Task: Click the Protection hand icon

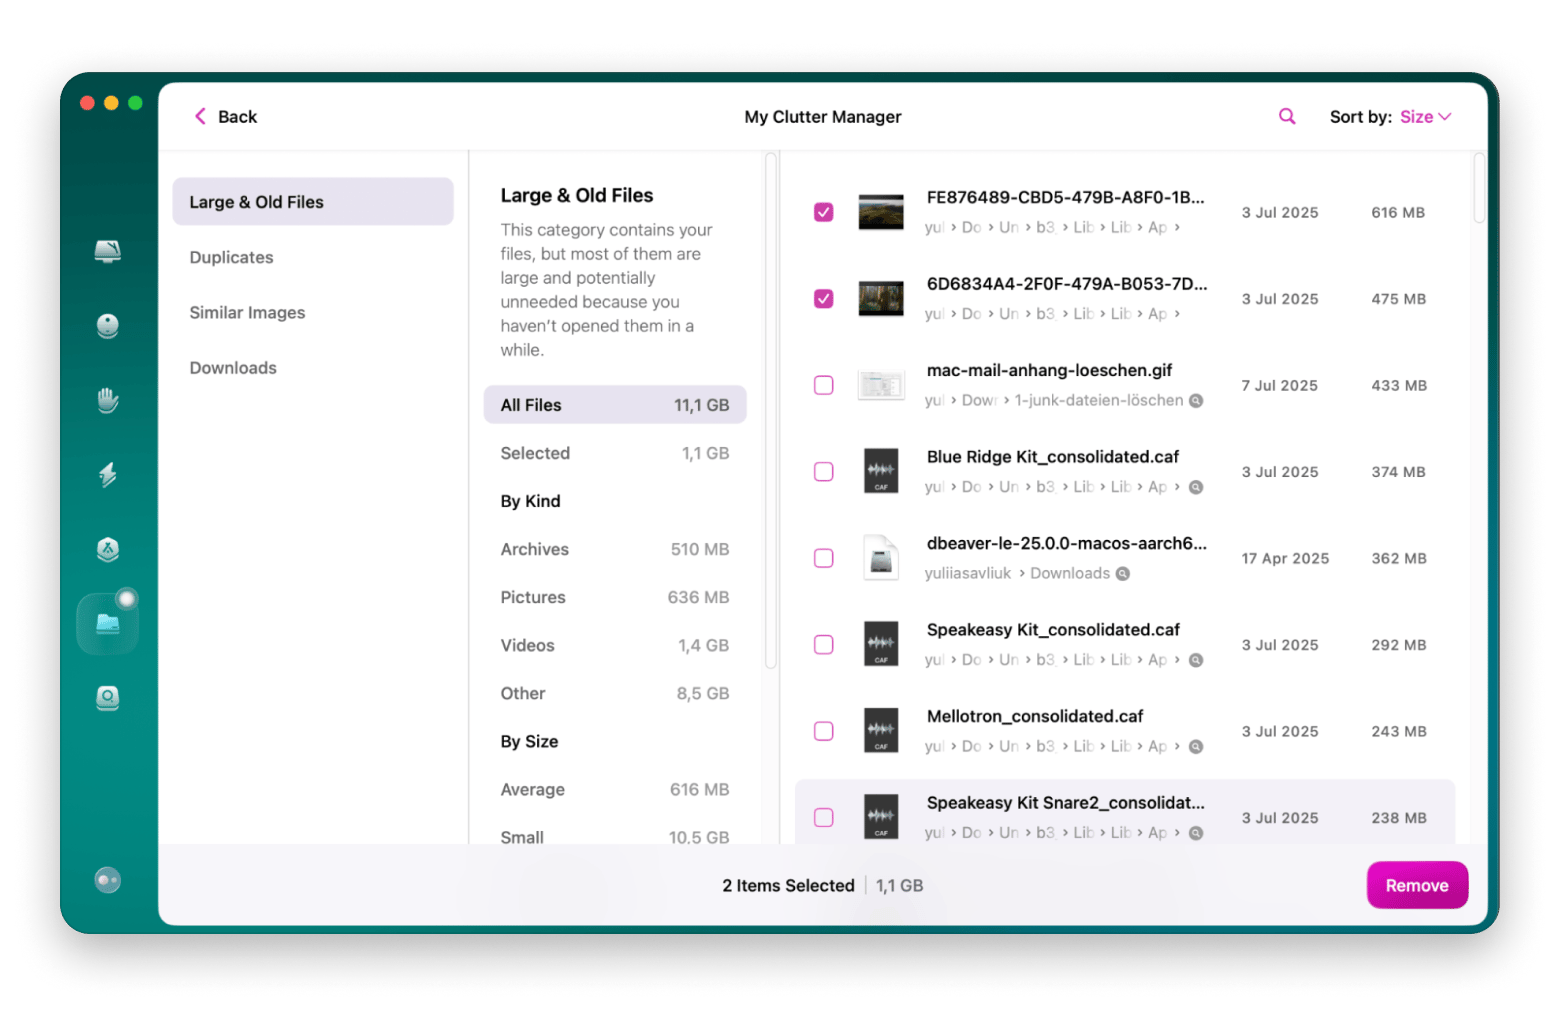Action: pyautogui.click(x=108, y=401)
